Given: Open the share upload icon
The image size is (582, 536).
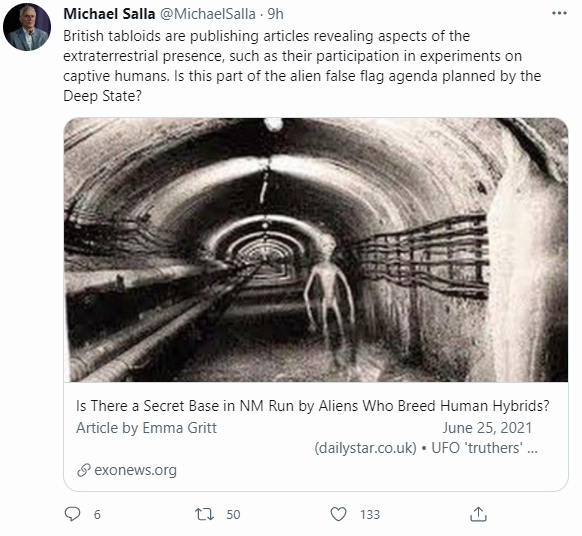Looking at the screenshot, I should tap(478, 514).
